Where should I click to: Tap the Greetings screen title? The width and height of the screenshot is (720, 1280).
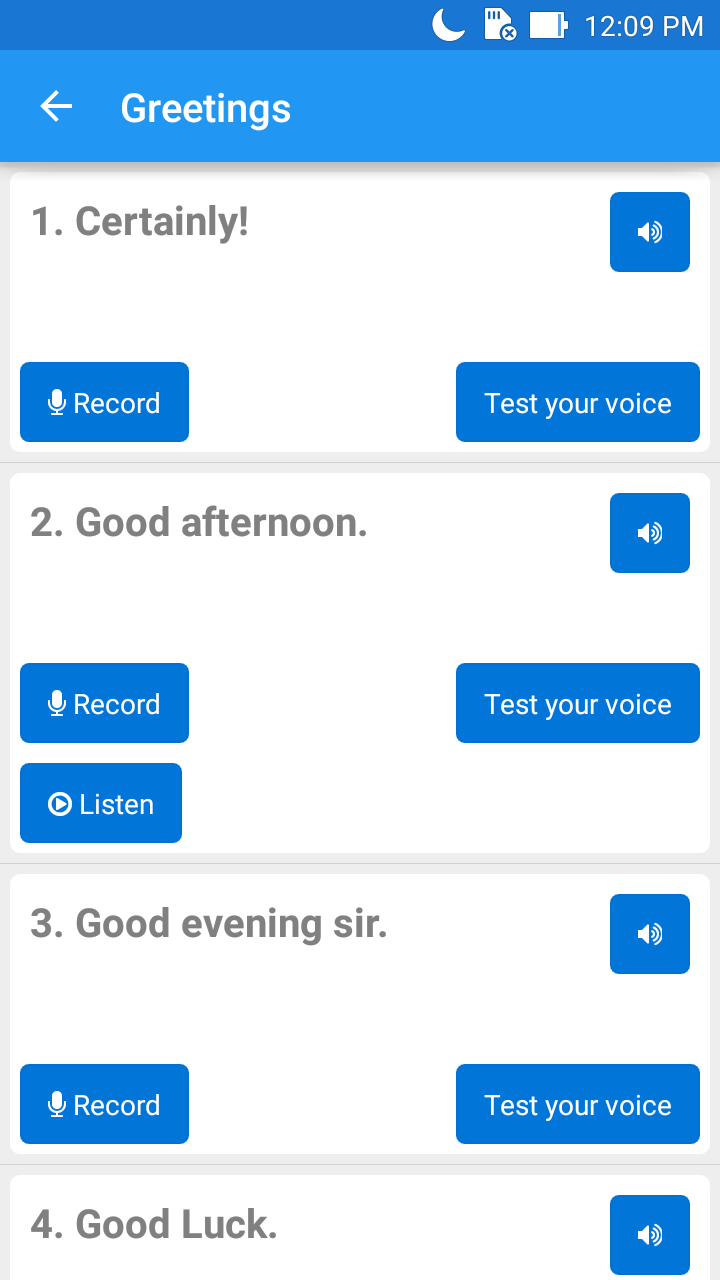click(206, 108)
